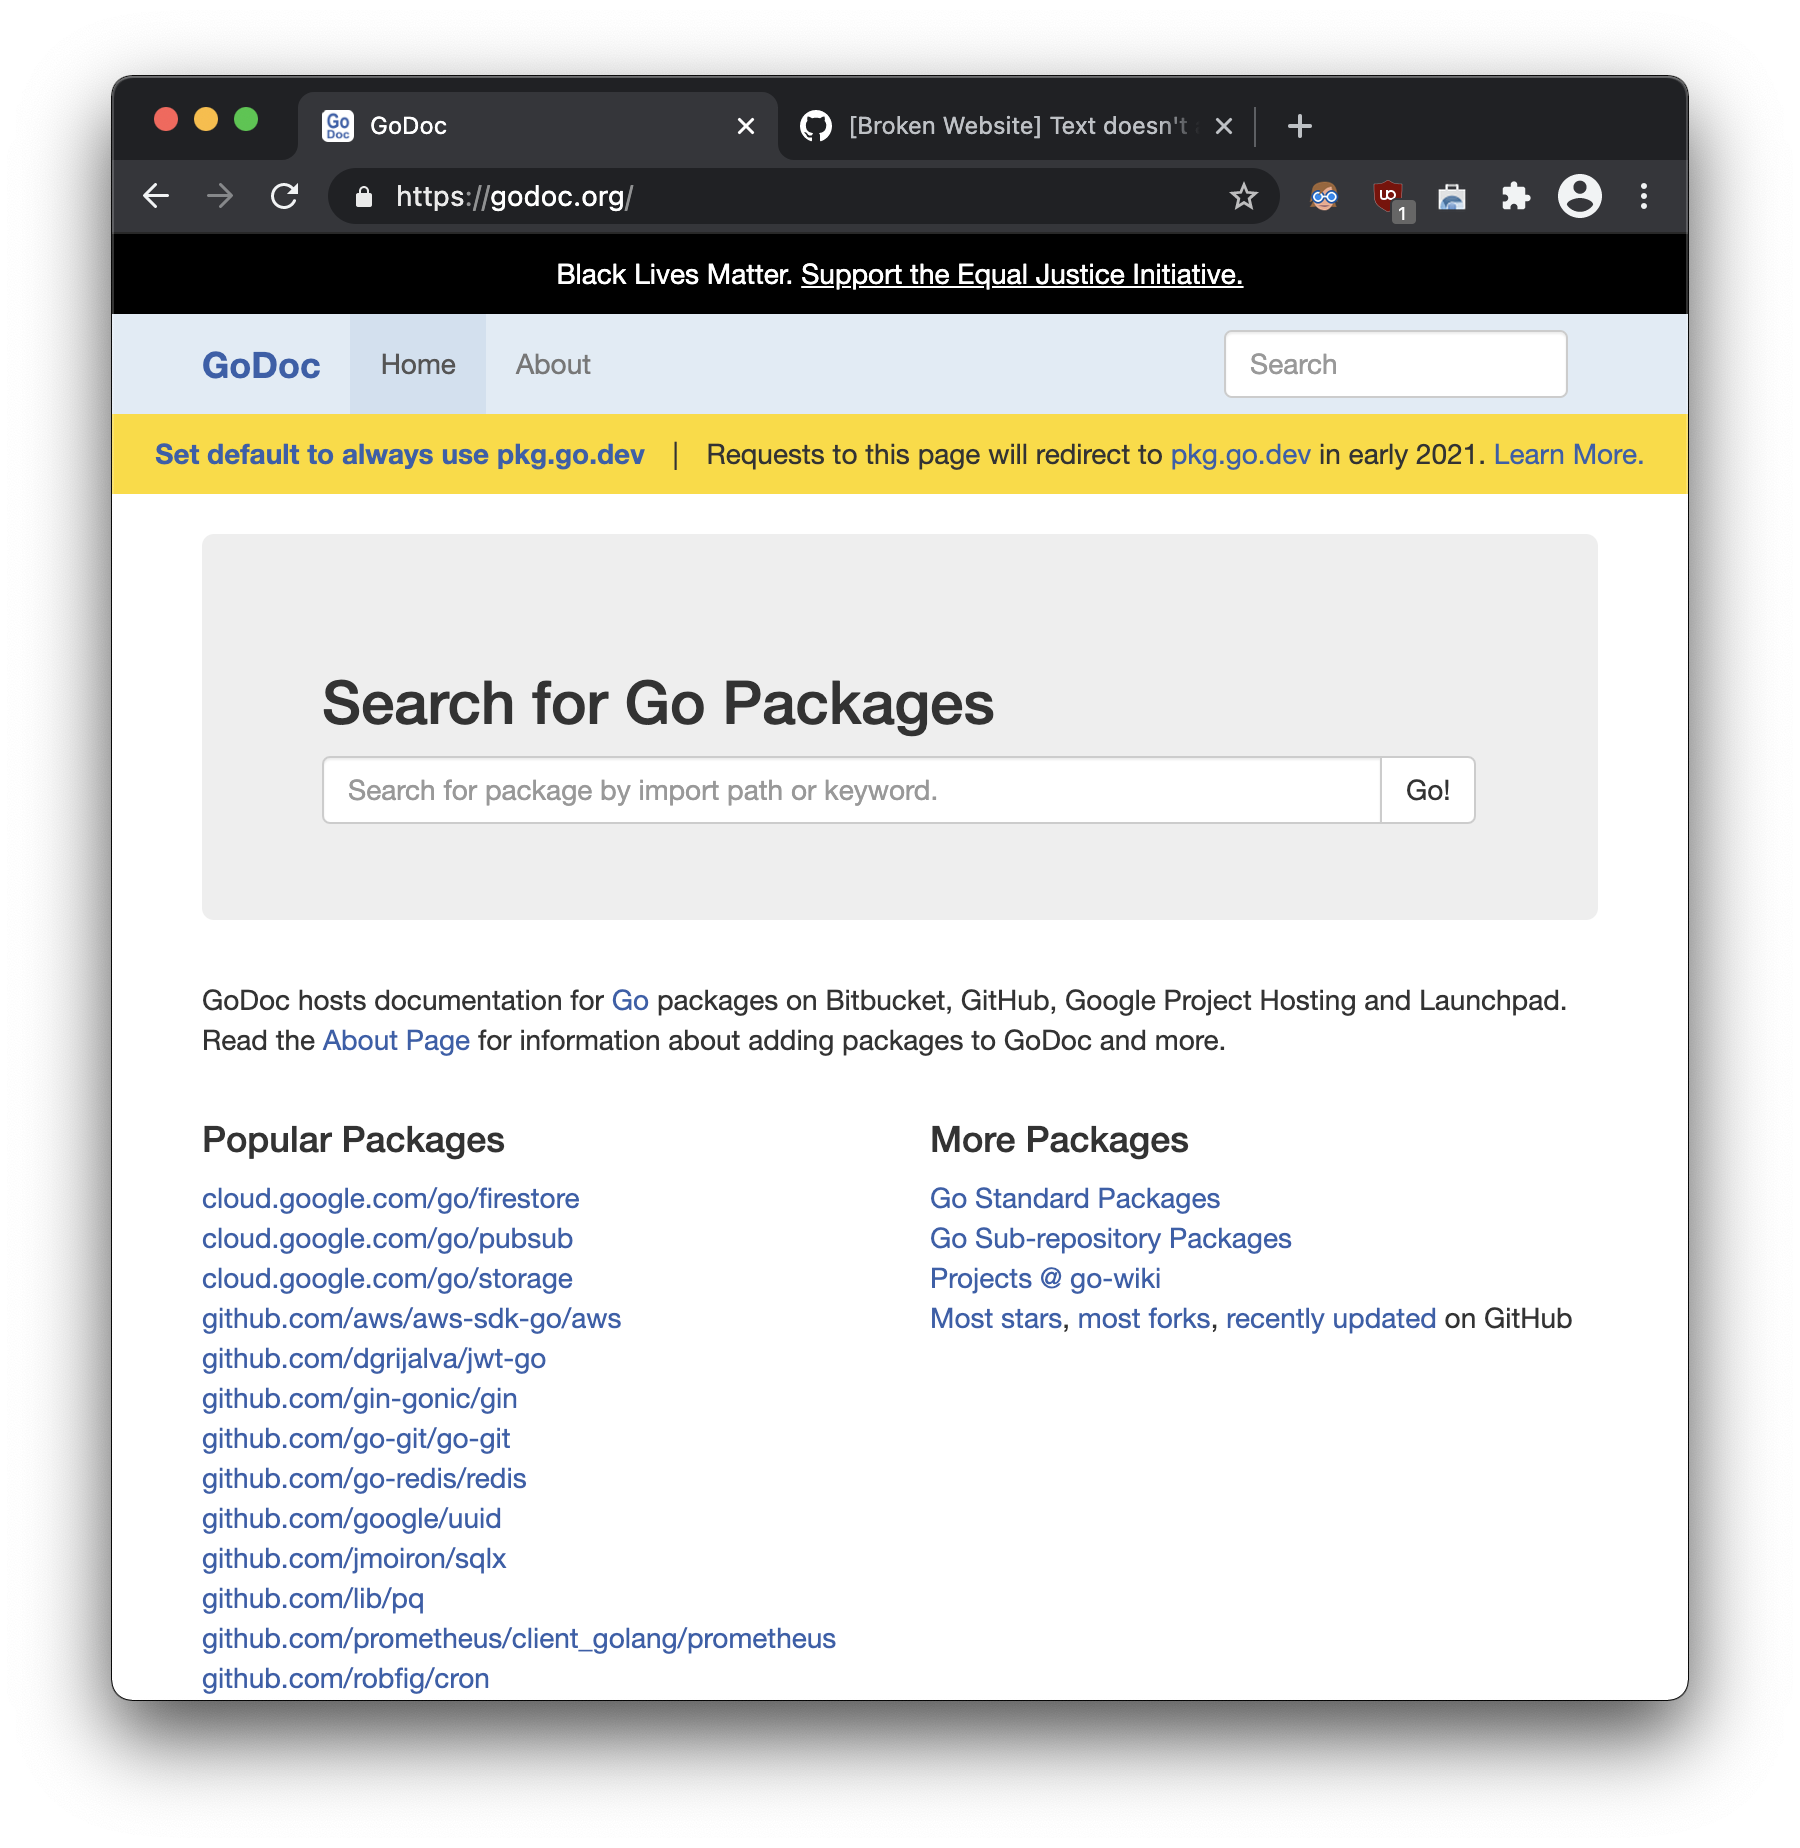Follow Support the Equal Justice Initiative link

(1022, 274)
